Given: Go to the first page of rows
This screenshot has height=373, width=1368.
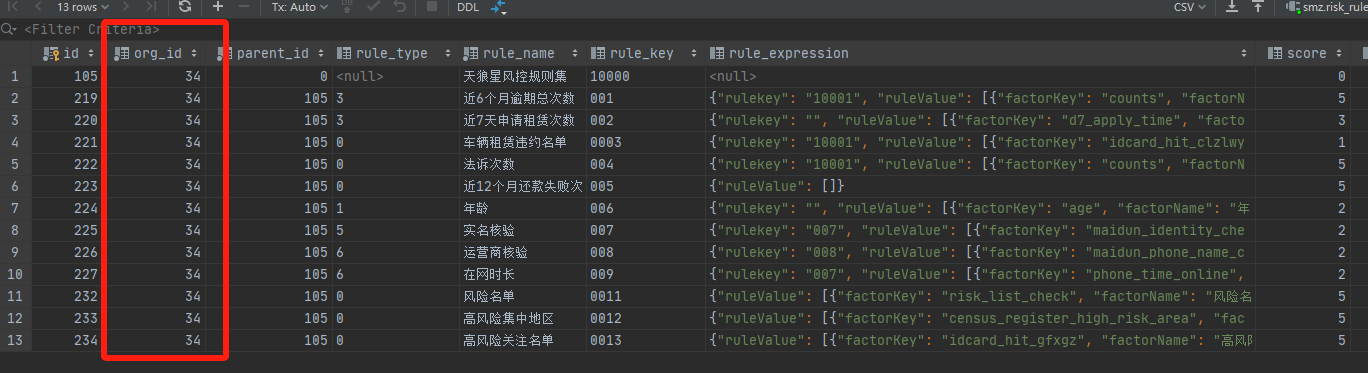Looking at the screenshot, I should click(x=13, y=7).
